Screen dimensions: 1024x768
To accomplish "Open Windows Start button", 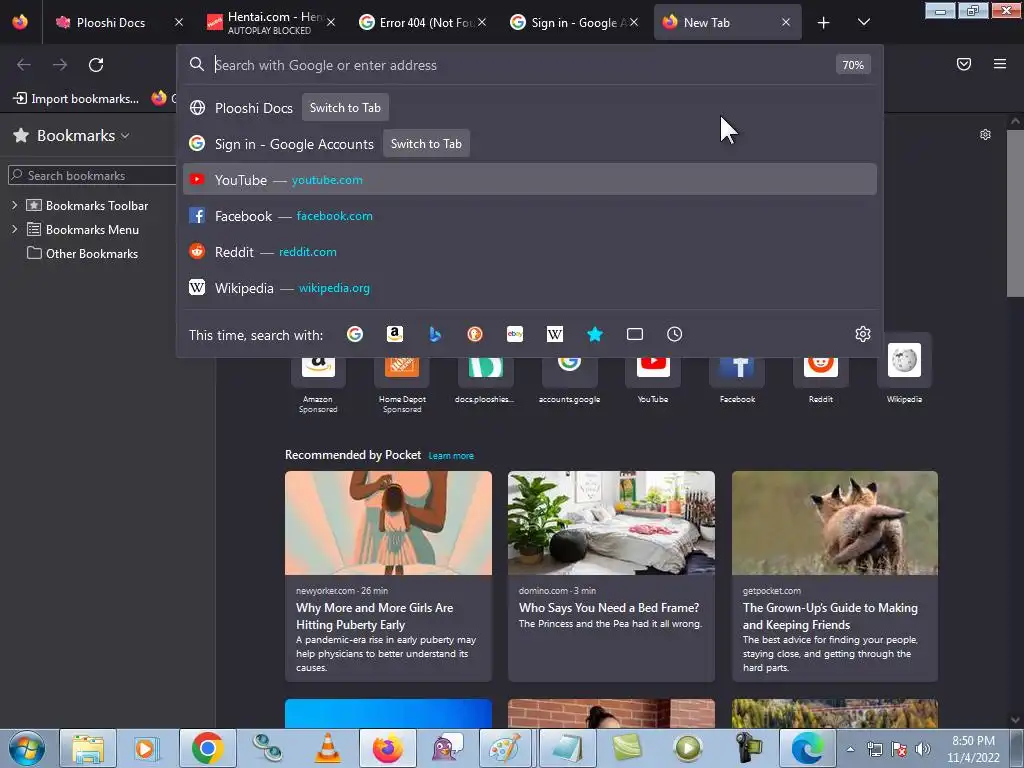I will point(26,748).
